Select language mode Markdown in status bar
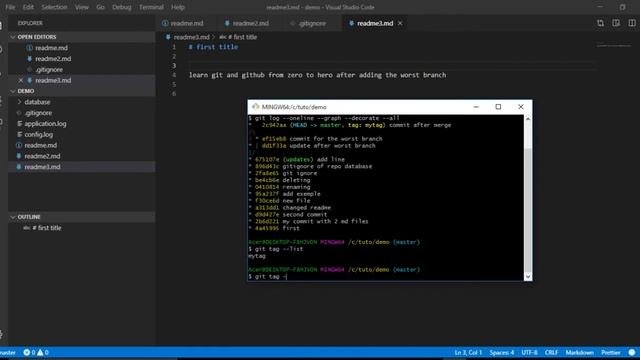The height and width of the screenshot is (360, 640). pyautogui.click(x=580, y=352)
